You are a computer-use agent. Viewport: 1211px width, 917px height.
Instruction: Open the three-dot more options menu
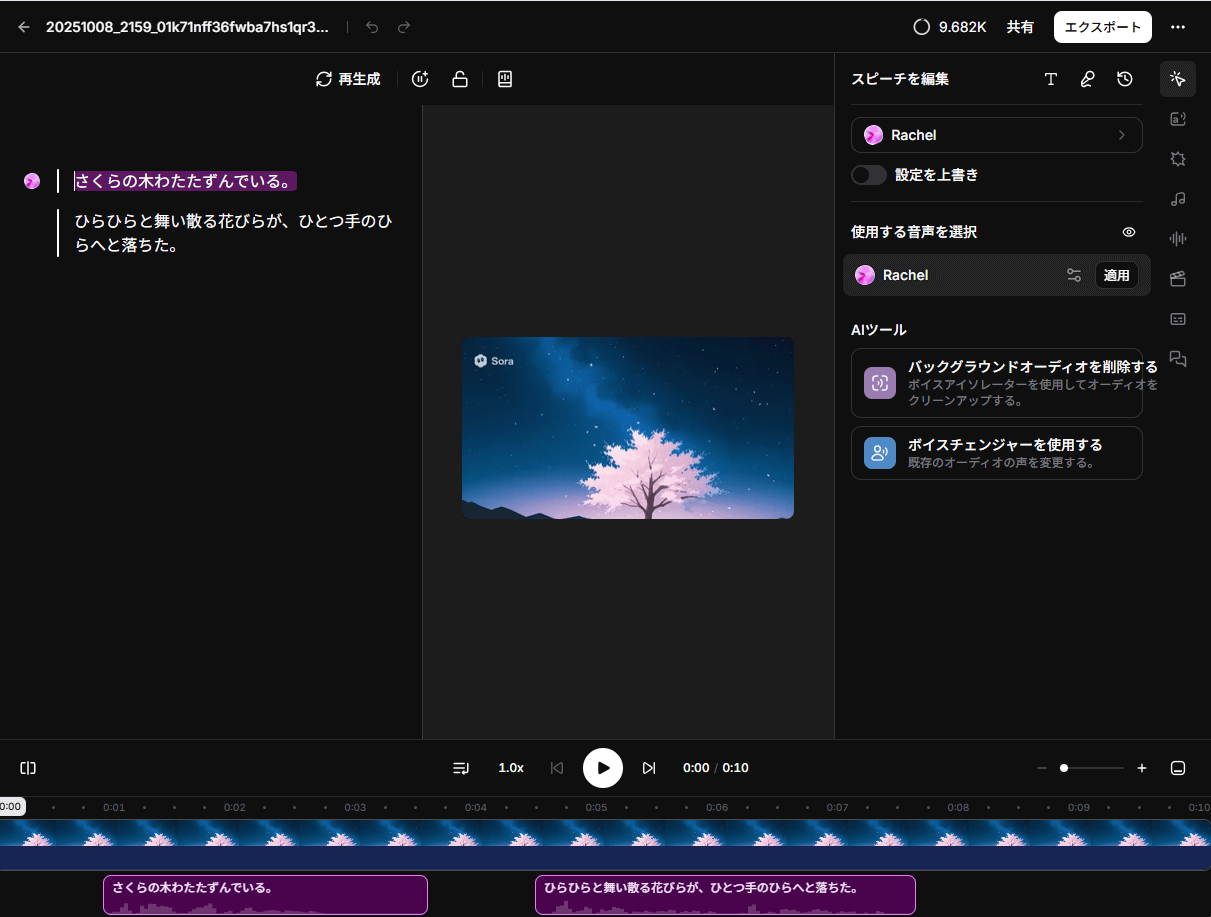click(1178, 27)
